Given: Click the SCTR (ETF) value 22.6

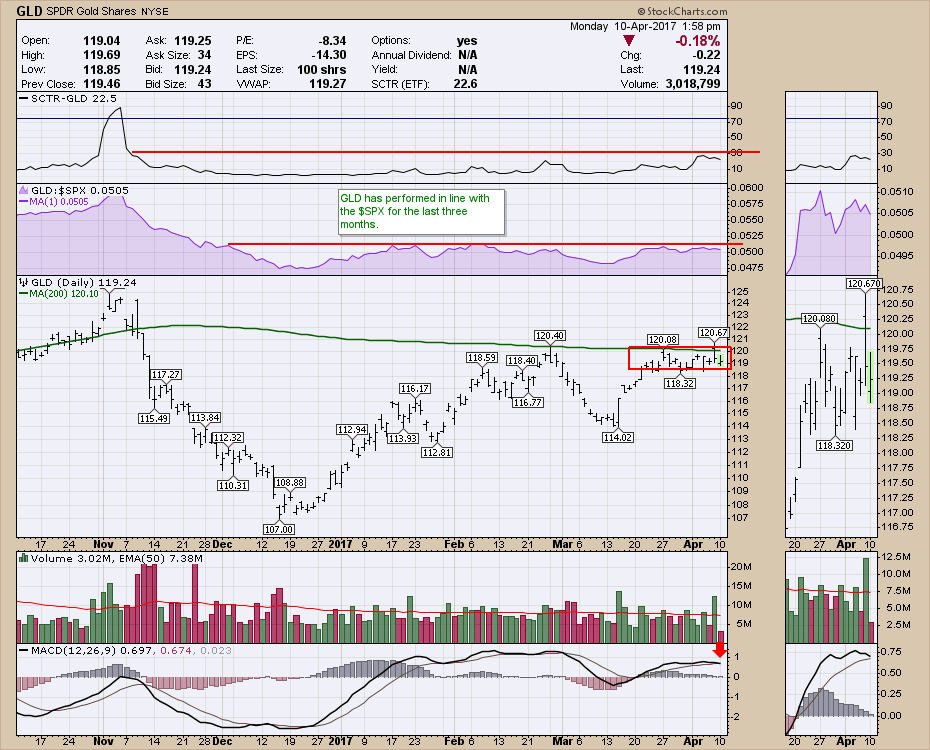Looking at the screenshot, I should pos(465,84).
